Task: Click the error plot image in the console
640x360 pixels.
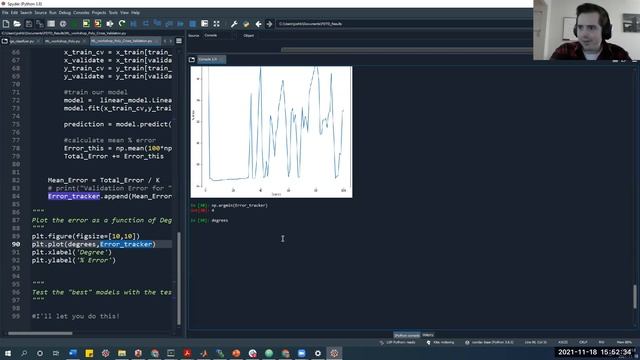Action: click(x=271, y=132)
